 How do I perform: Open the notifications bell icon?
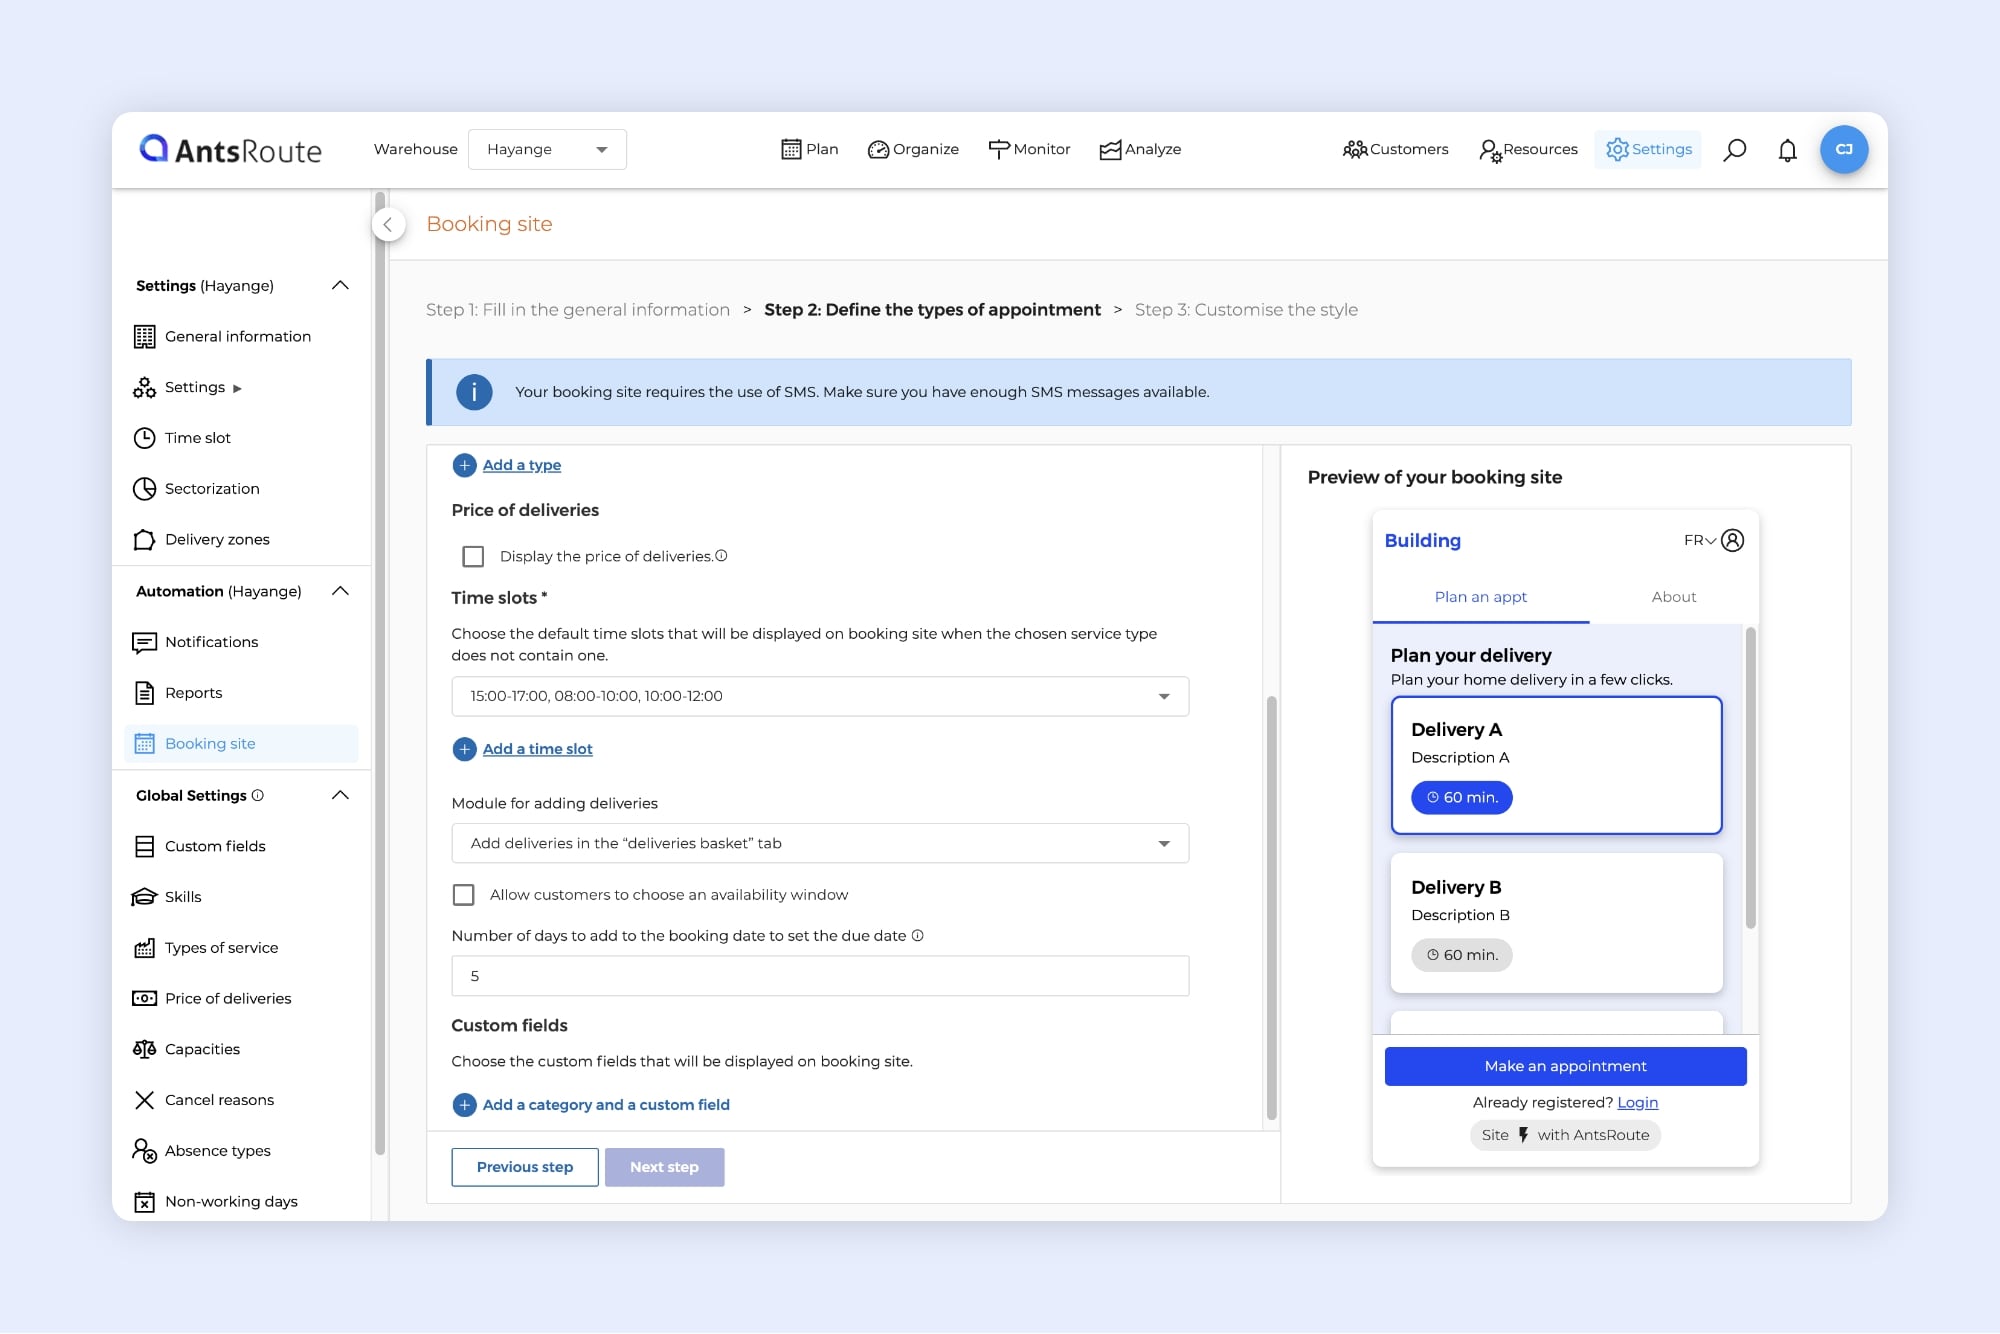[1787, 150]
